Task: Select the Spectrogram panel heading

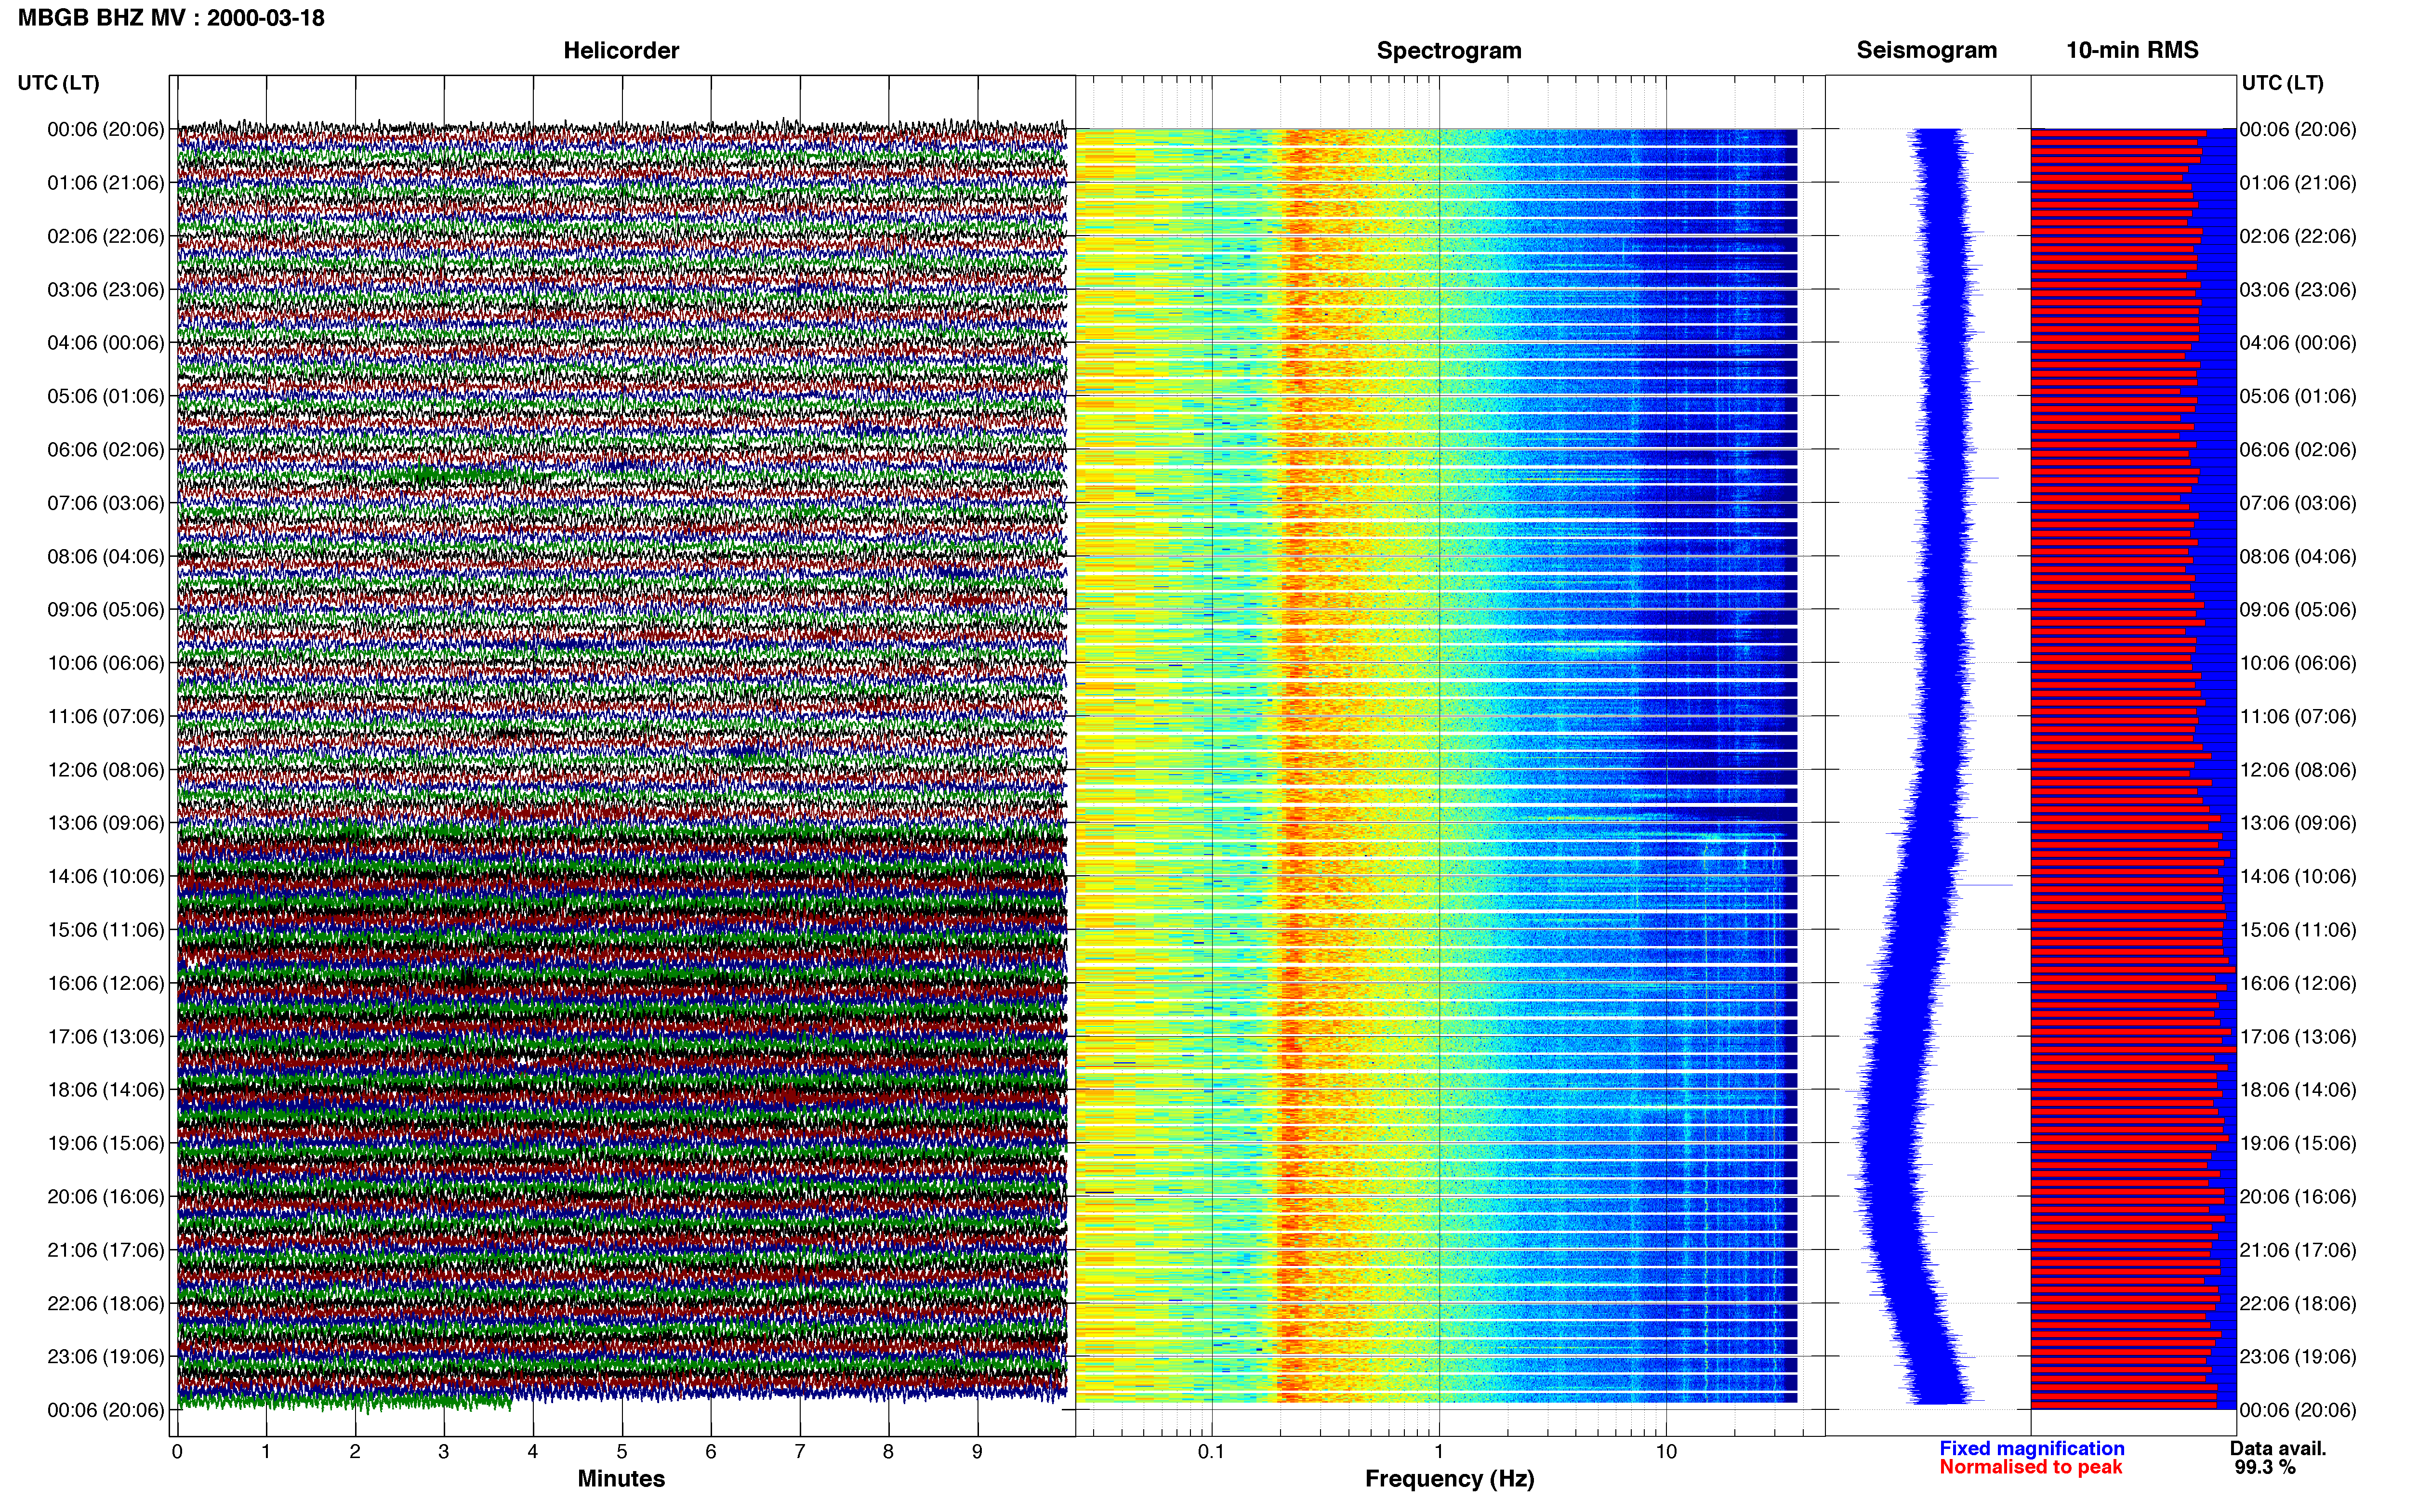Action: 1449,50
